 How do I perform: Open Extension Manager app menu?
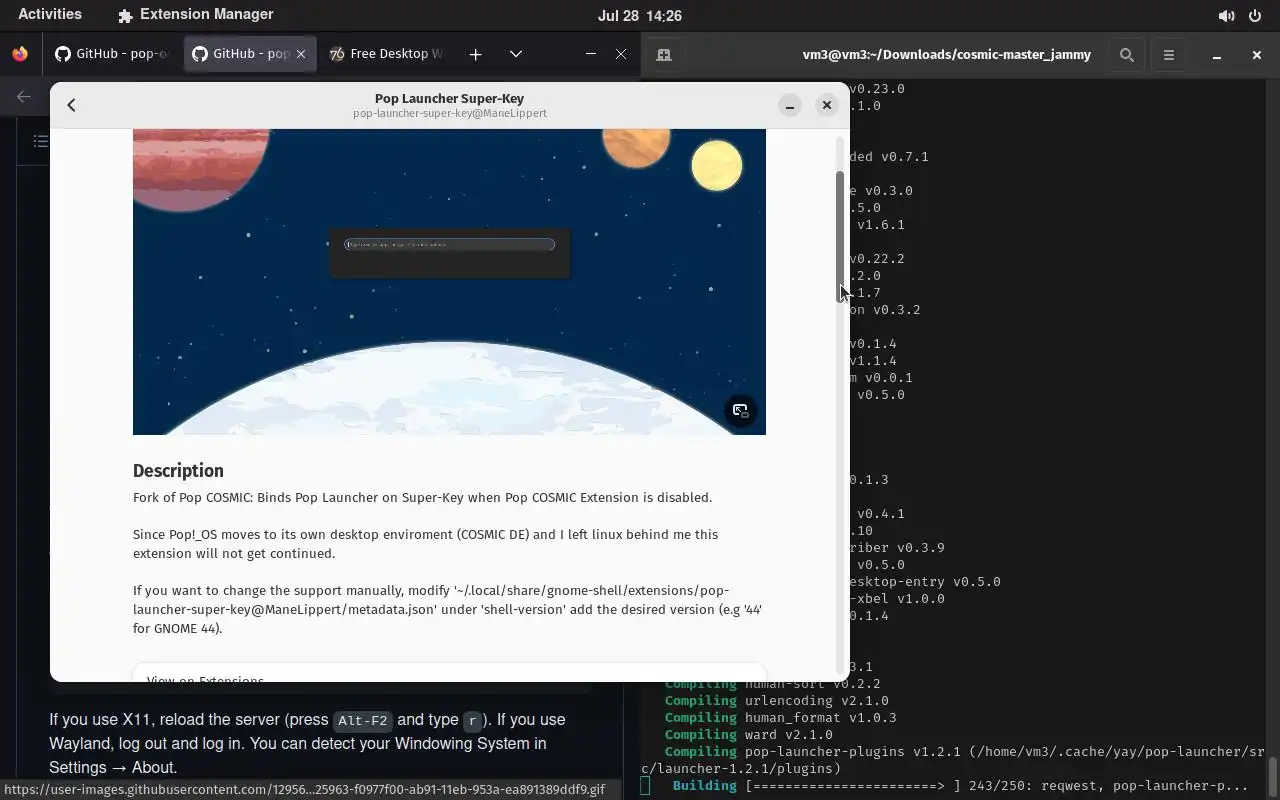(195, 15)
